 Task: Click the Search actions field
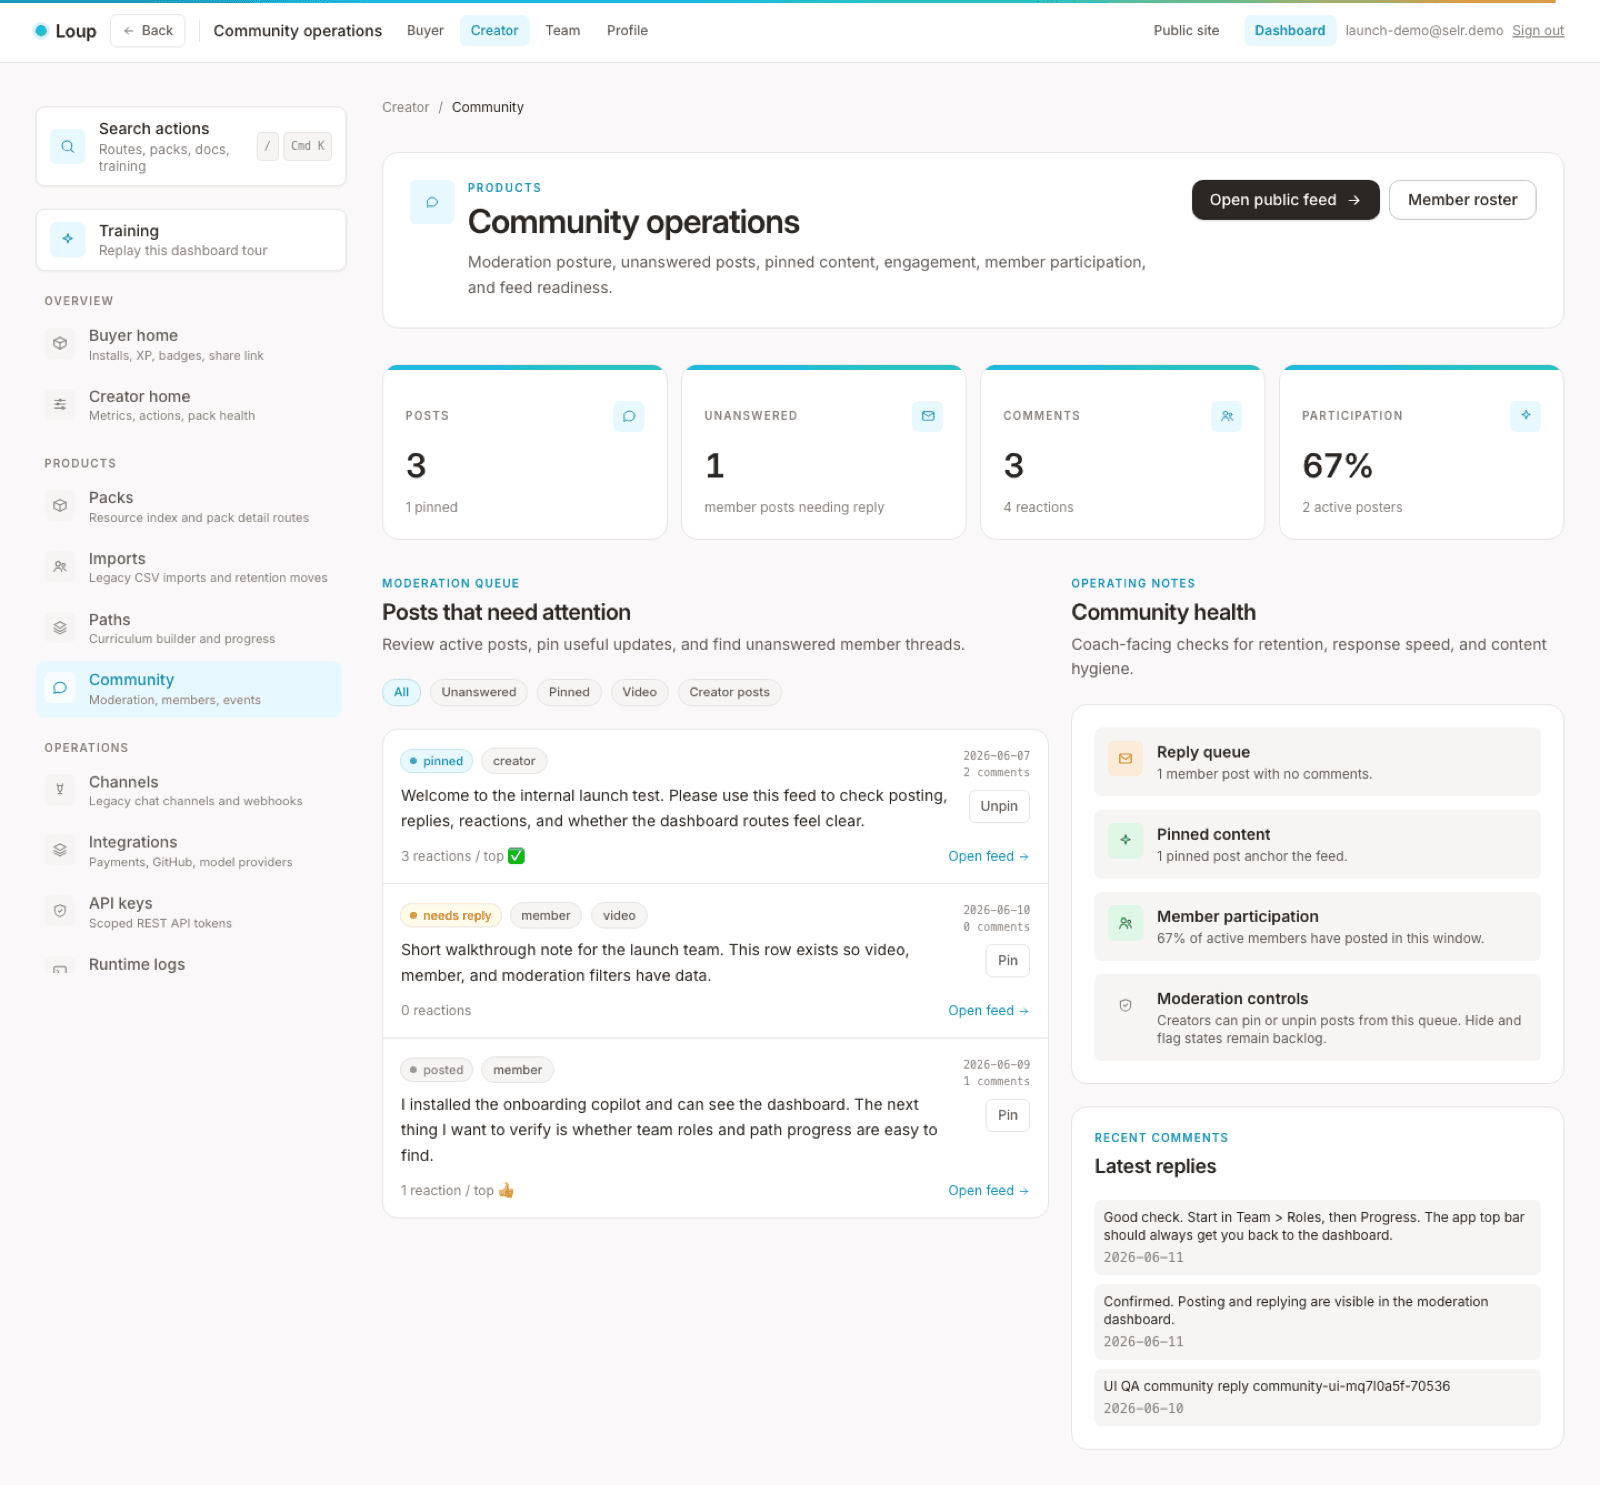pyautogui.click(x=191, y=146)
